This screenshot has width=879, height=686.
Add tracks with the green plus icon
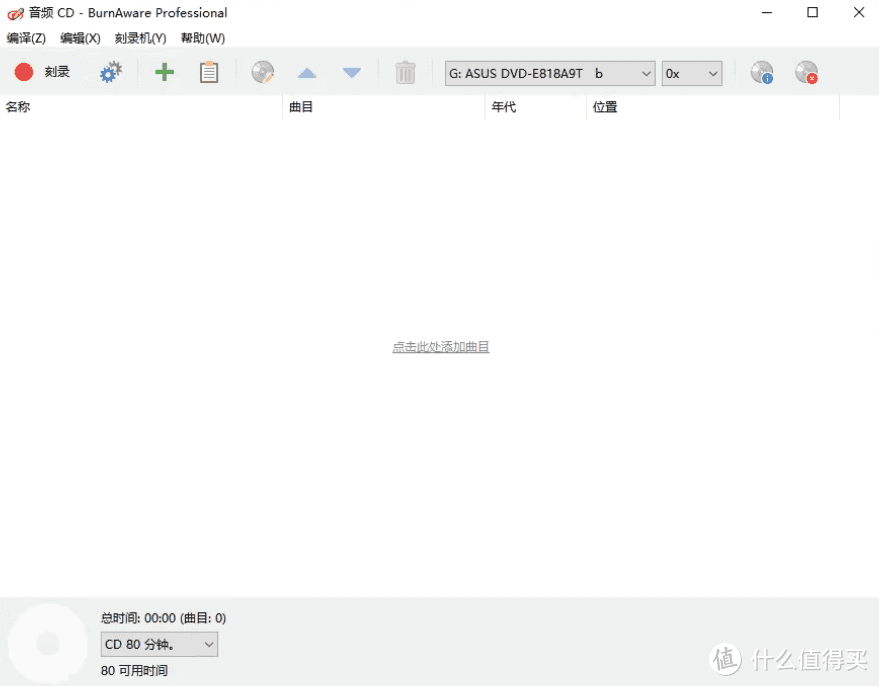click(x=164, y=72)
